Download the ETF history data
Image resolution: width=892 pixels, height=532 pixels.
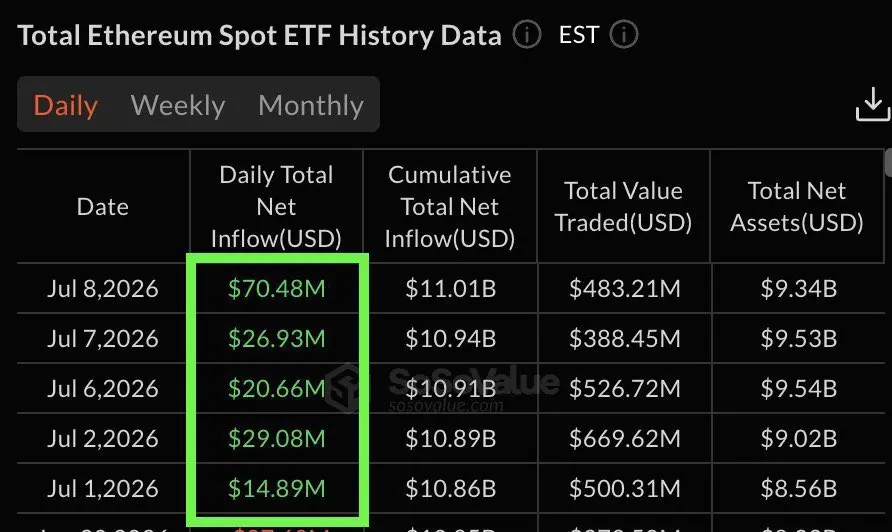(x=873, y=105)
